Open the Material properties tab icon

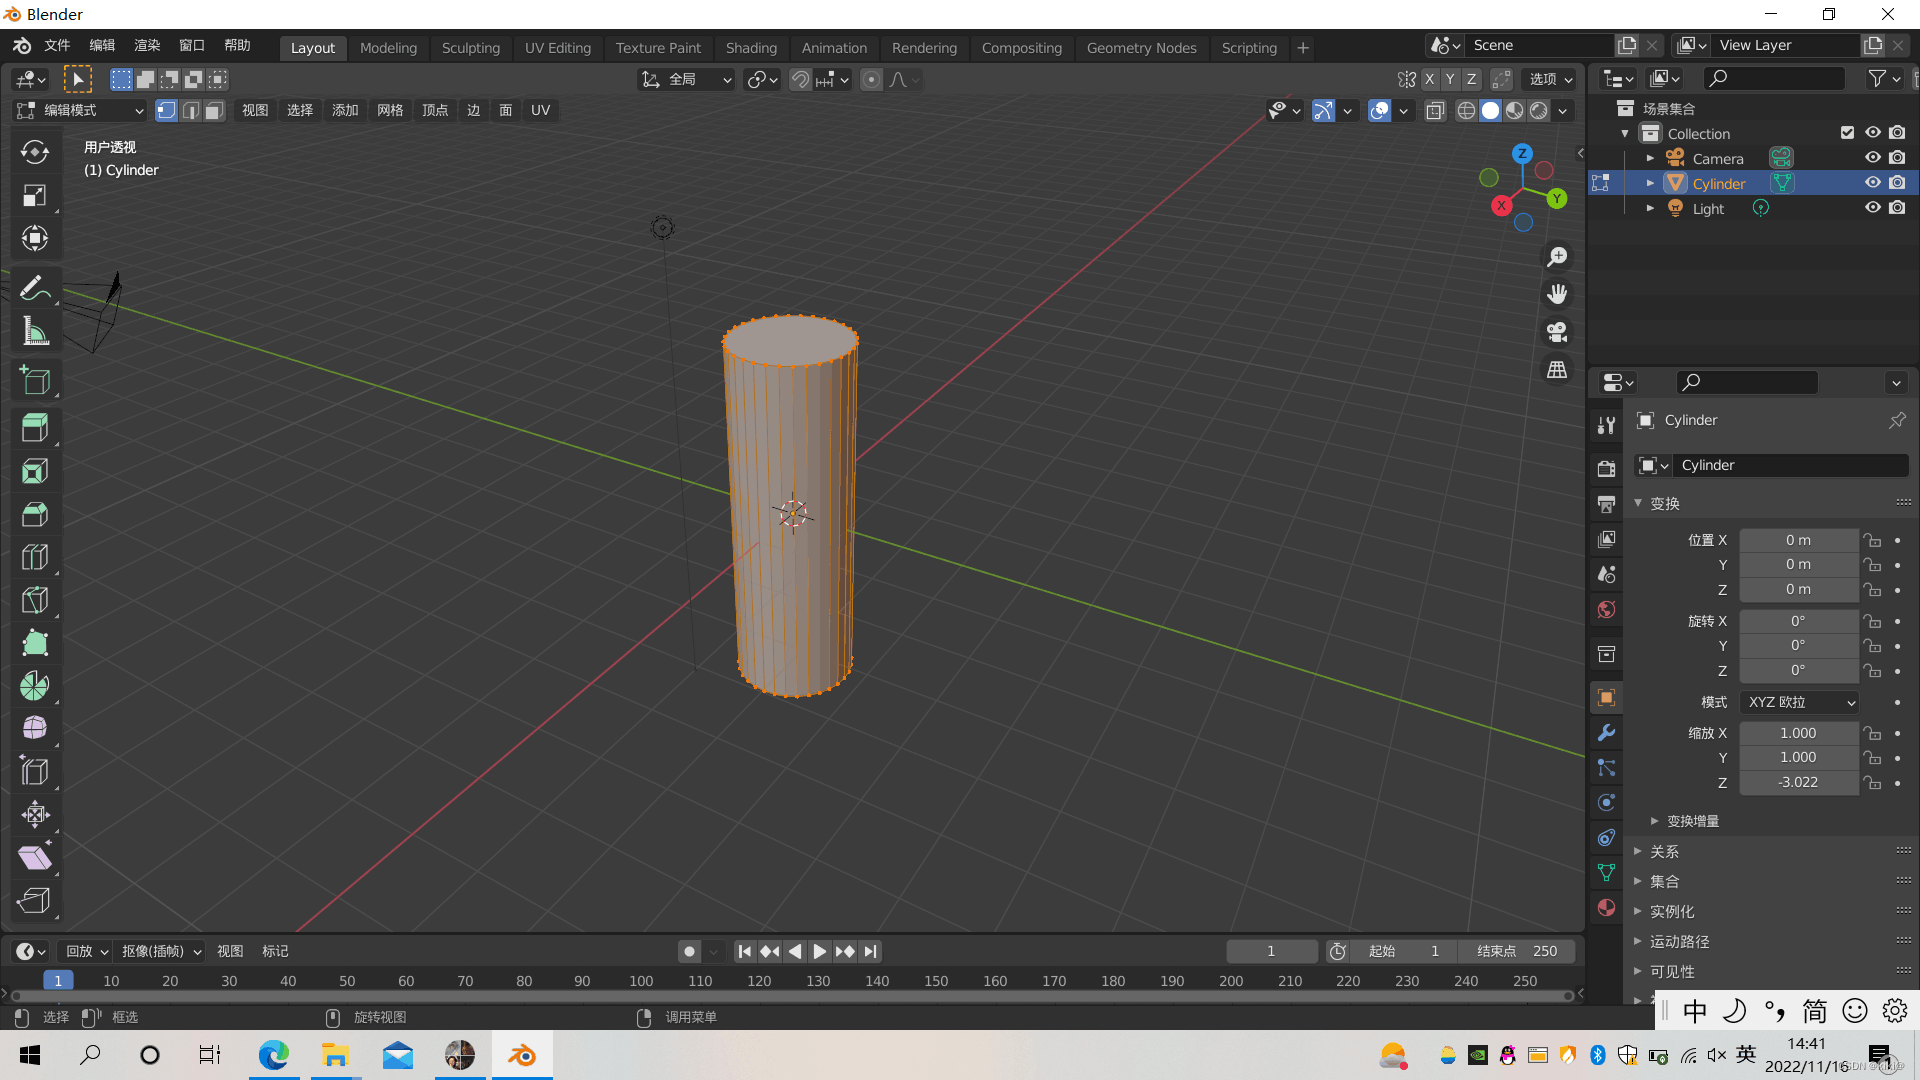(x=1607, y=908)
